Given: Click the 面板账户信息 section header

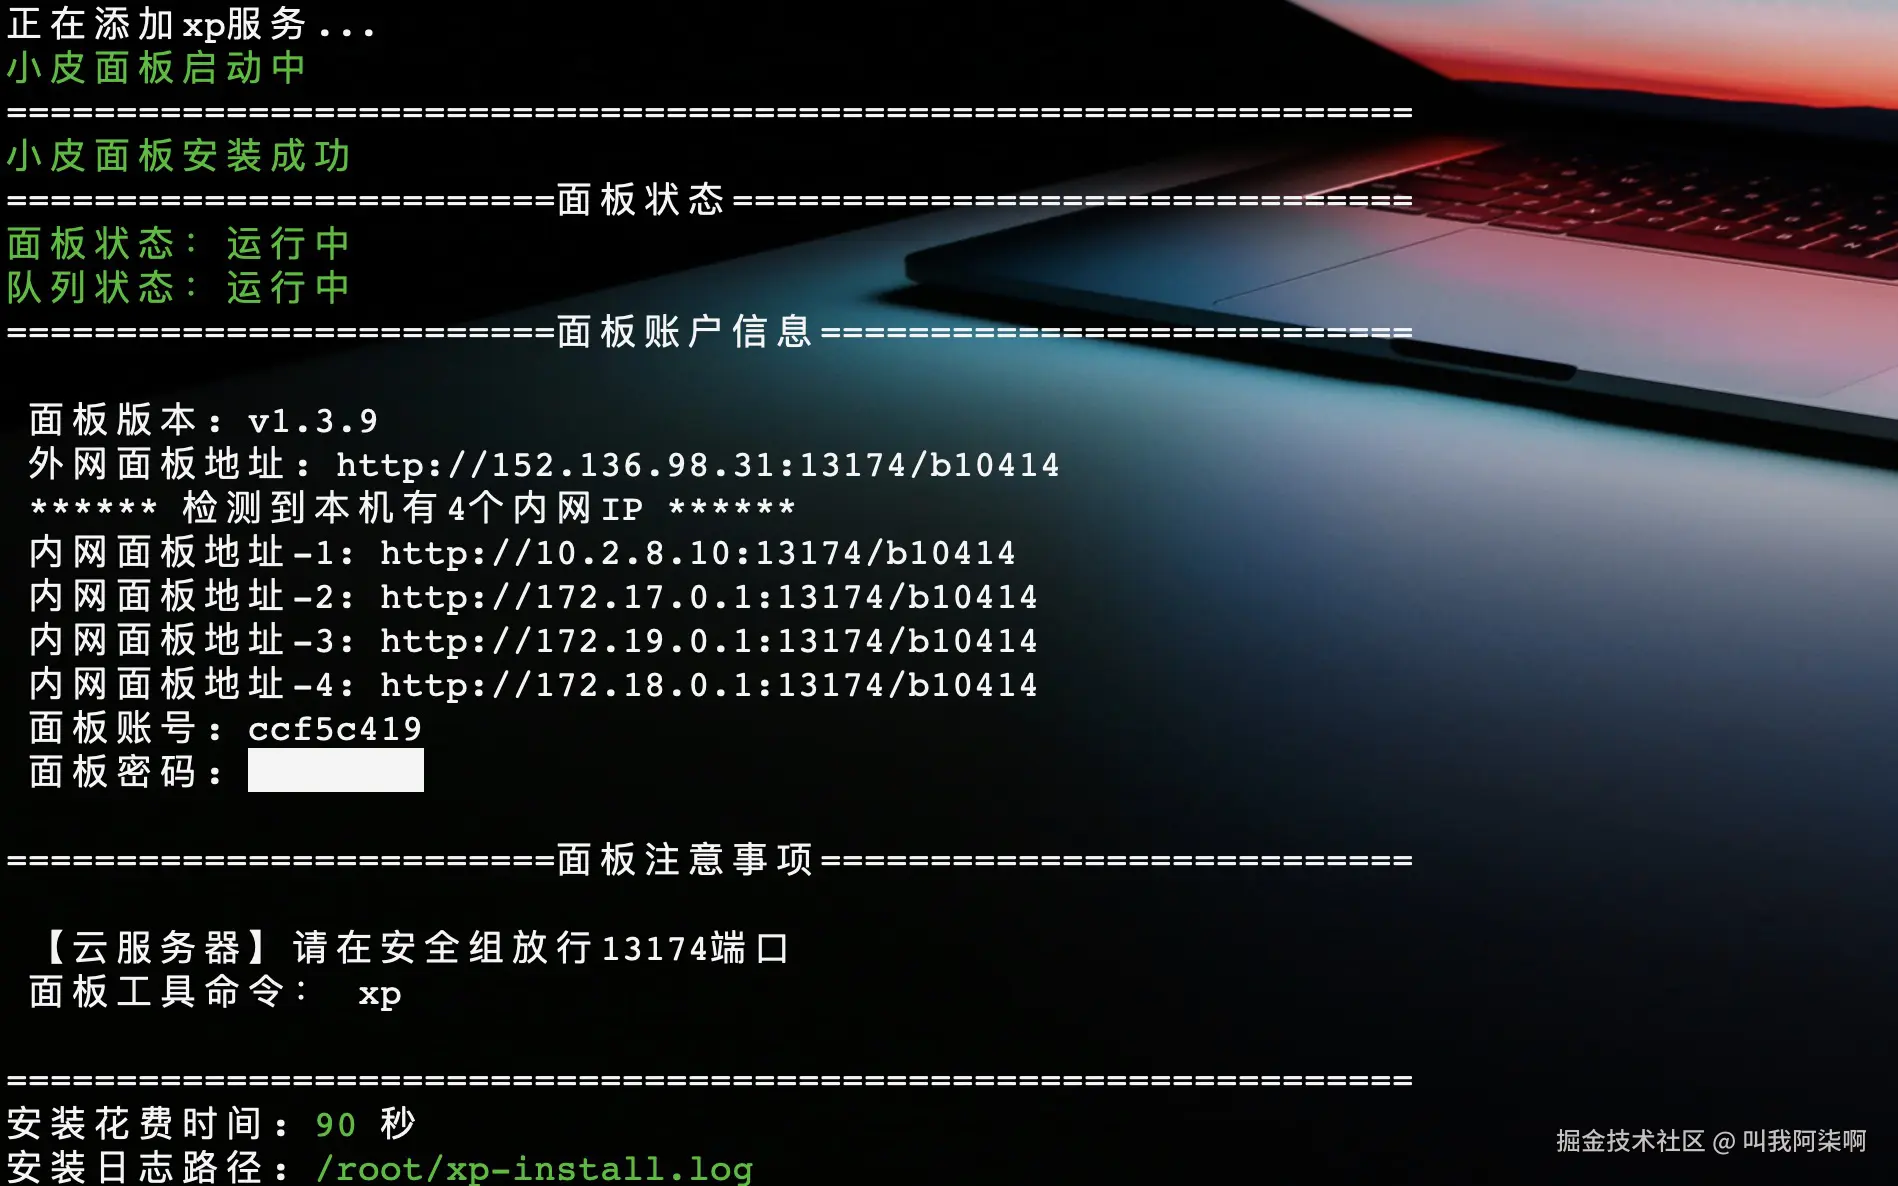Looking at the screenshot, I should click(x=684, y=331).
